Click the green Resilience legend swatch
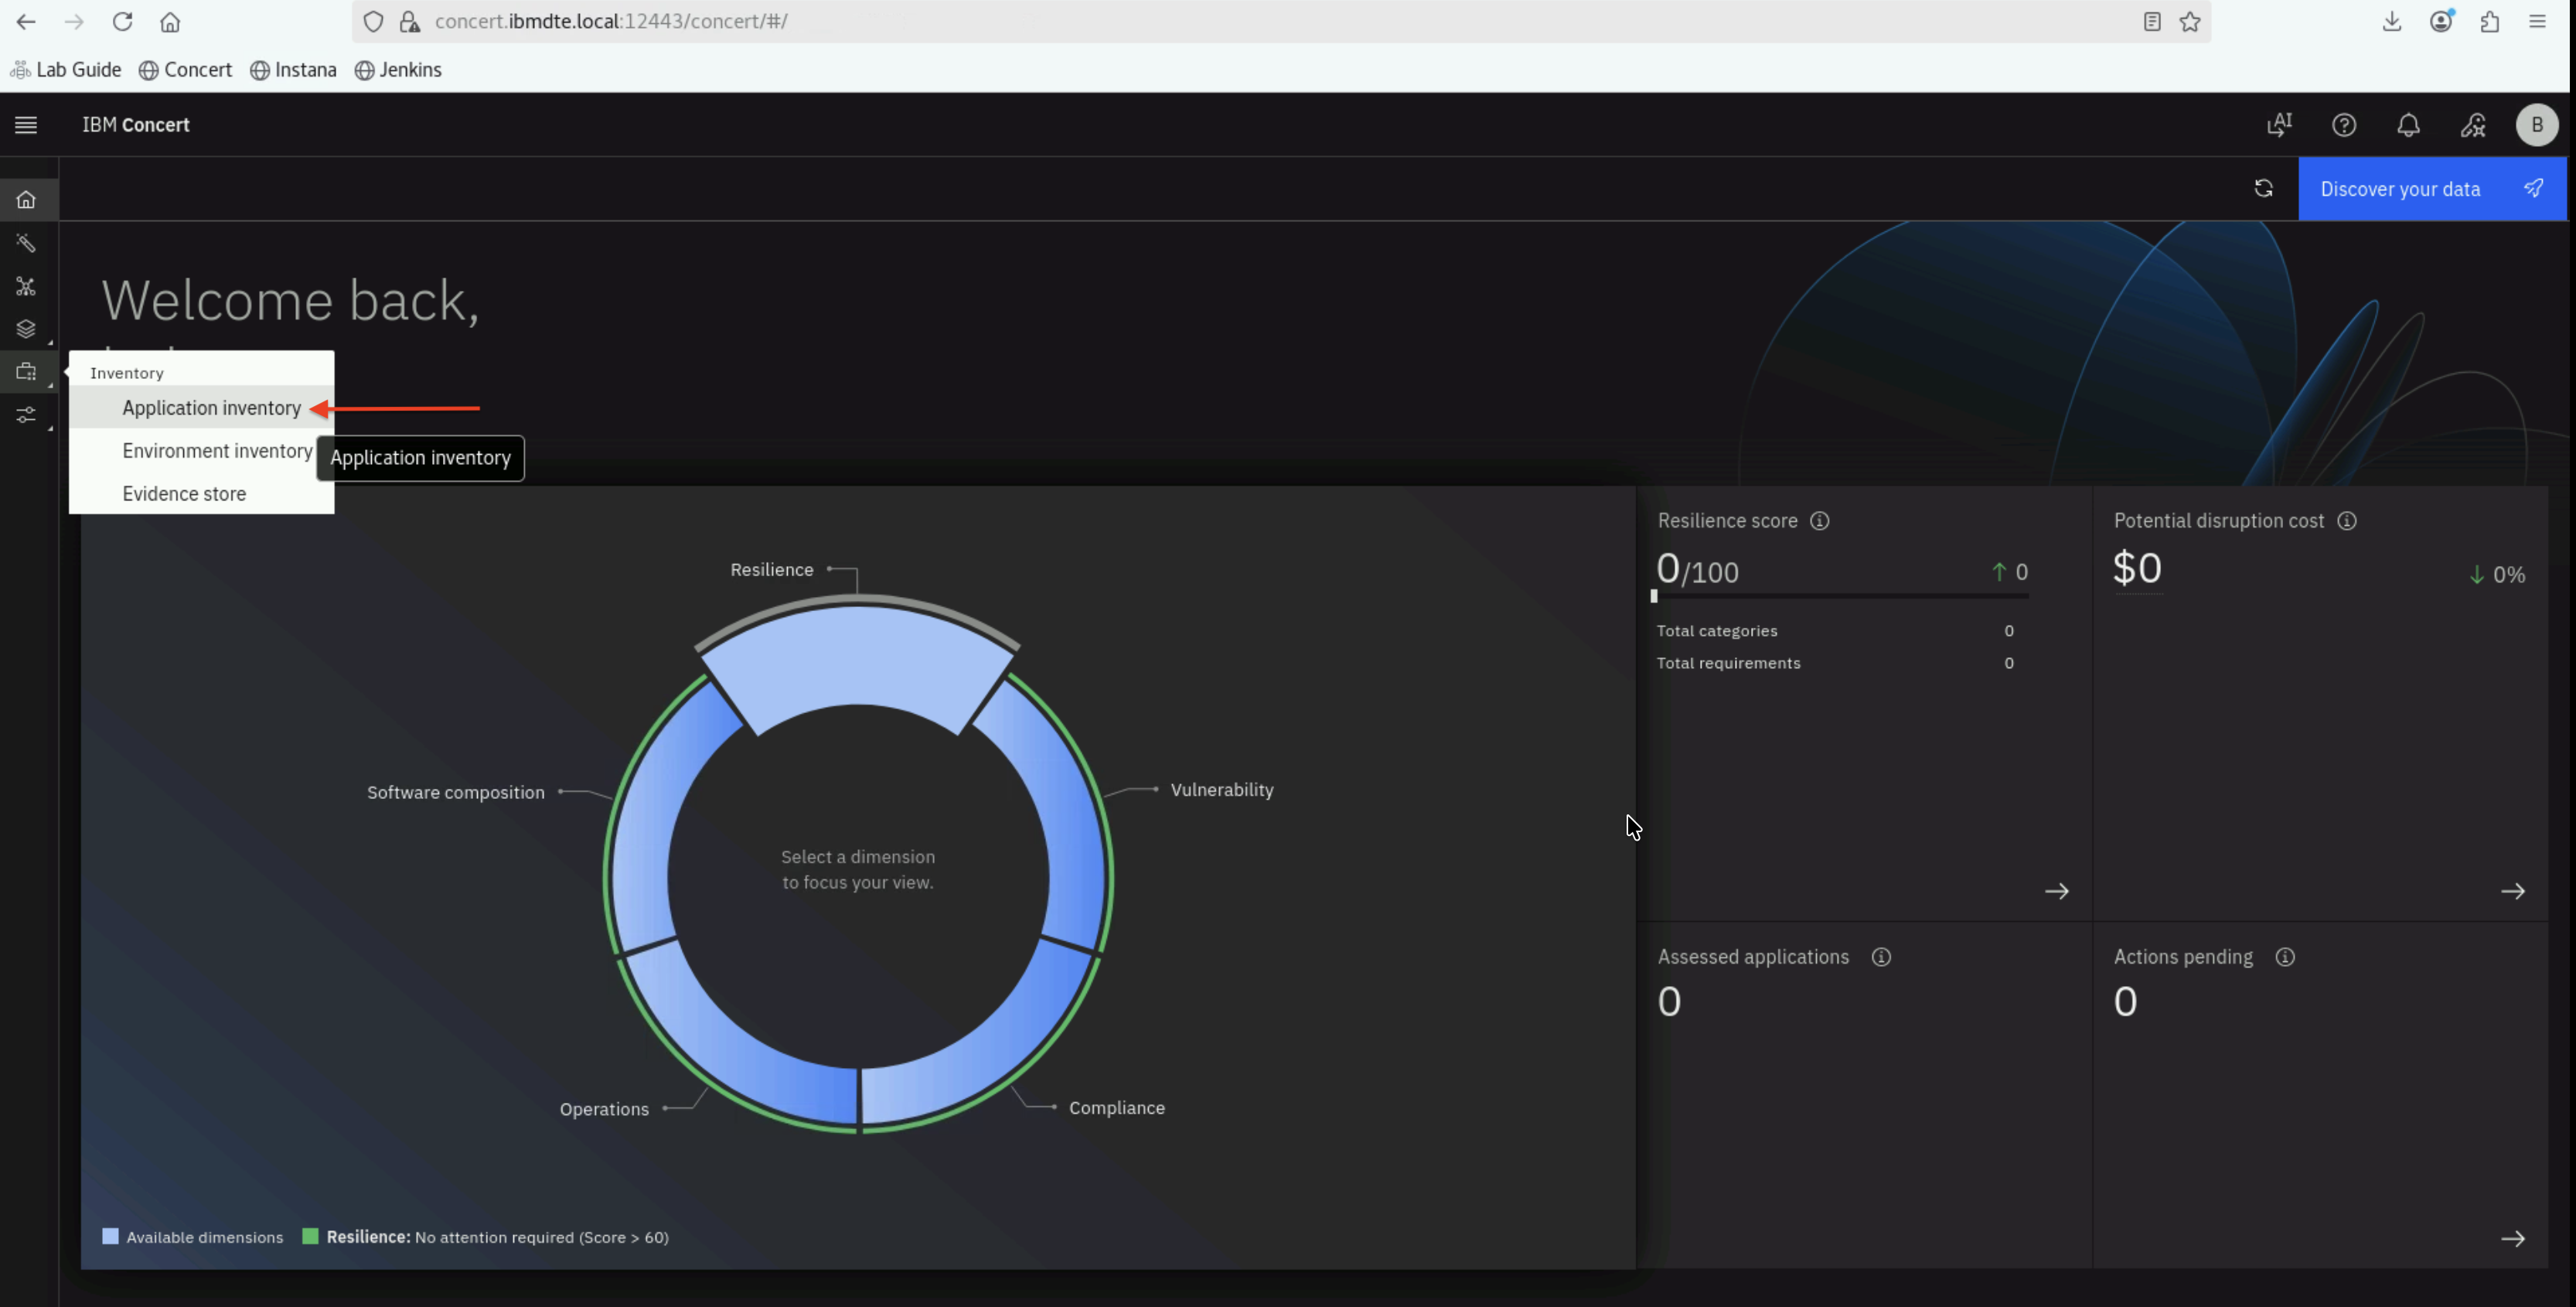The height and width of the screenshot is (1307, 2576). click(310, 1237)
